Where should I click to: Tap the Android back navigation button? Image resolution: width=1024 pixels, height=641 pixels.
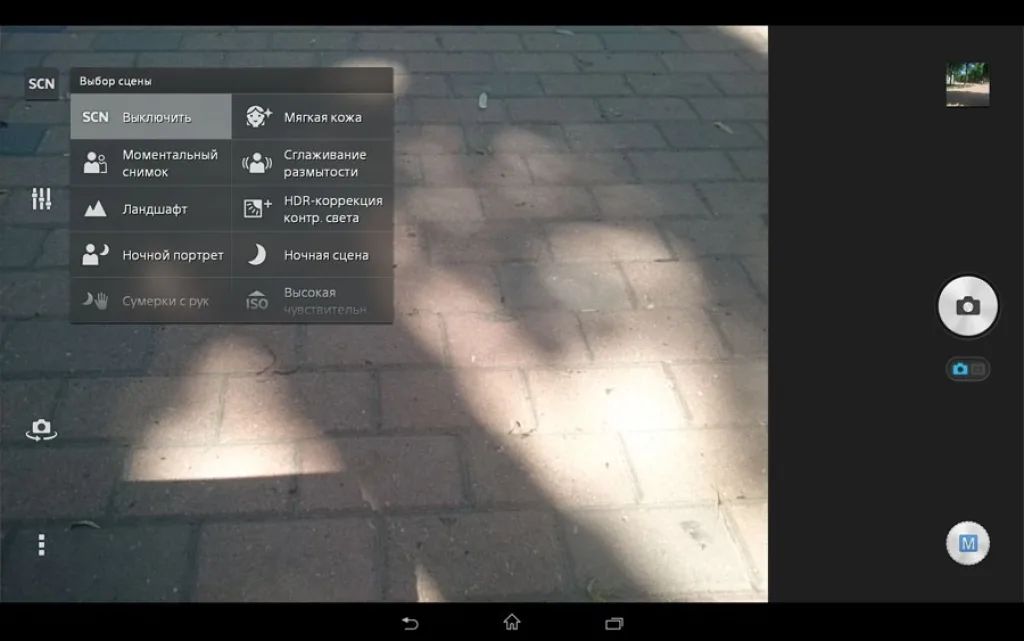[x=410, y=623]
